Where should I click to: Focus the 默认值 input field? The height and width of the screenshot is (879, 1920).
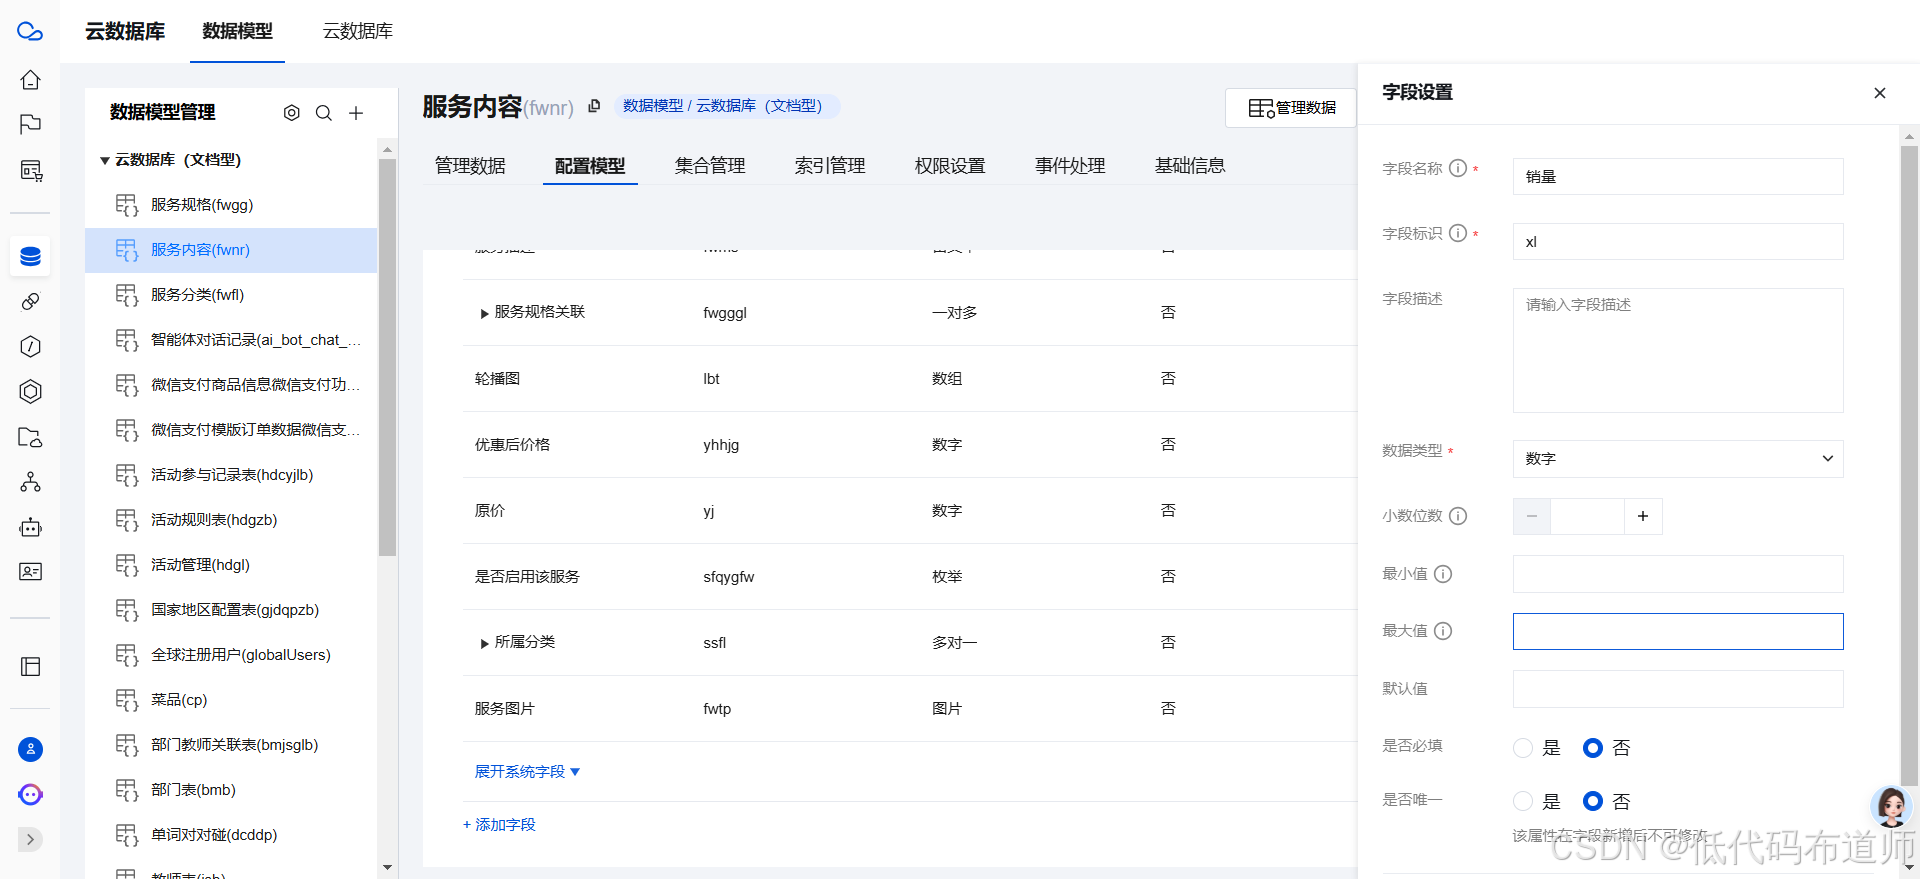point(1678,689)
